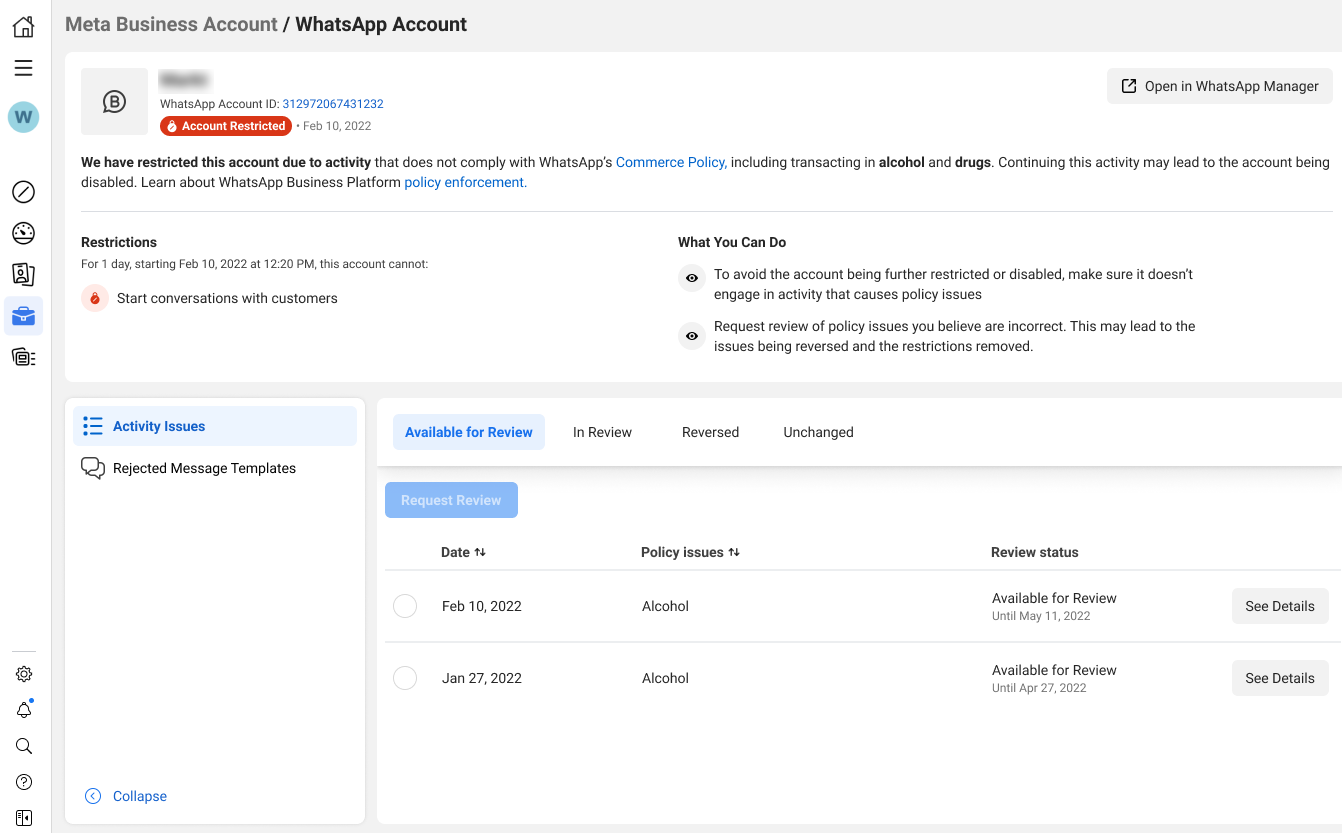Click the 'Until Apr 27, 2022' text
This screenshot has height=833, width=1342.
(1039, 688)
